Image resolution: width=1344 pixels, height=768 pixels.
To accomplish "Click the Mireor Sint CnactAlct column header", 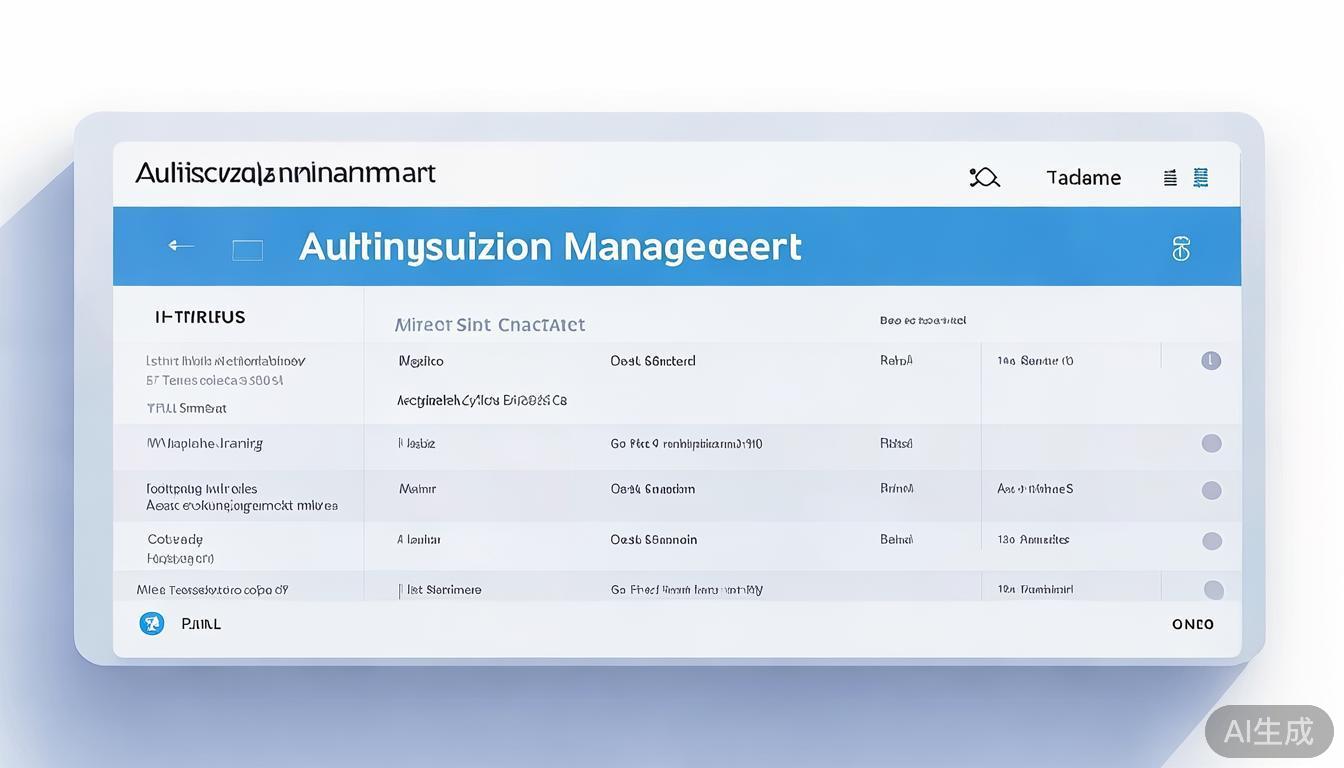I will click(x=490, y=325).
